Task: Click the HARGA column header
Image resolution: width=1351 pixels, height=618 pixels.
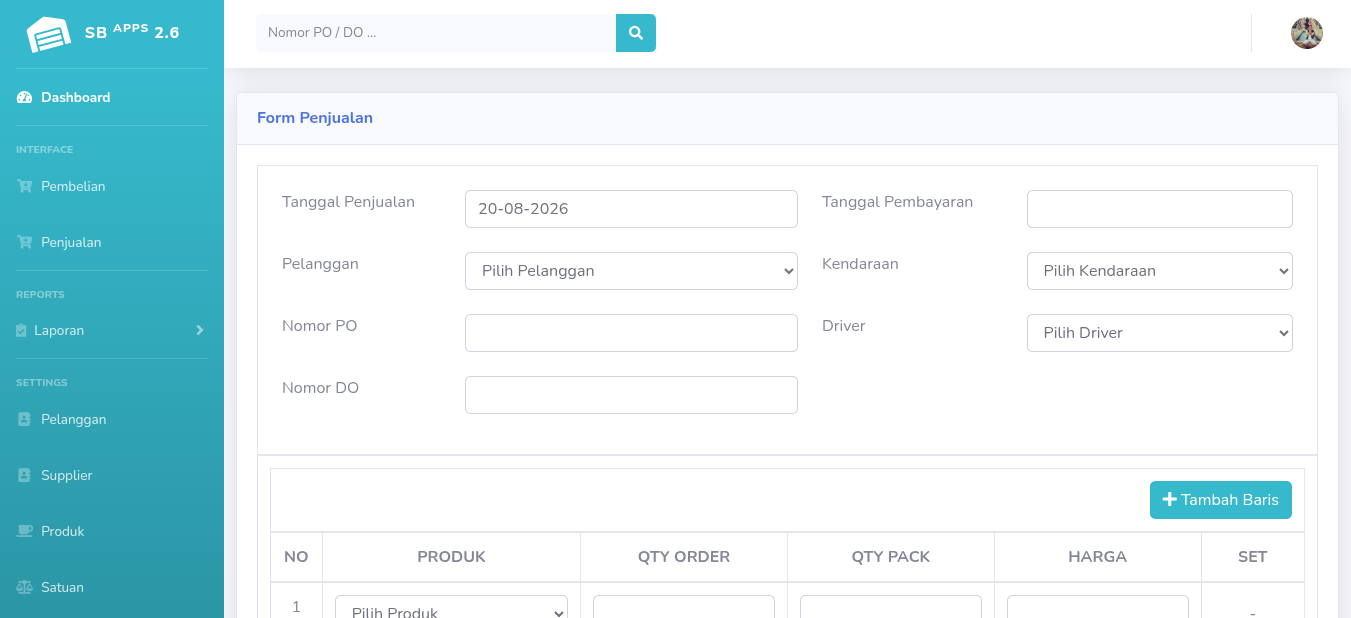Action: [1098, 557]
